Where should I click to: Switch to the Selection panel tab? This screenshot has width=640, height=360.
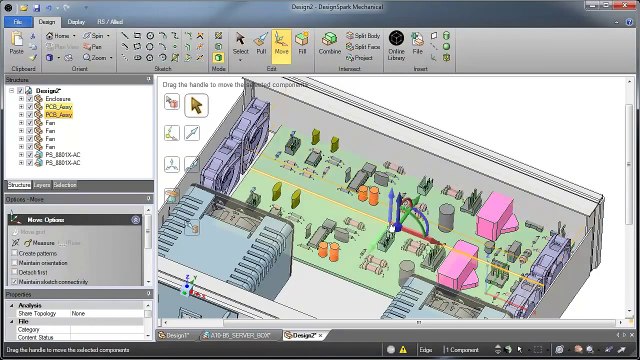65,185
